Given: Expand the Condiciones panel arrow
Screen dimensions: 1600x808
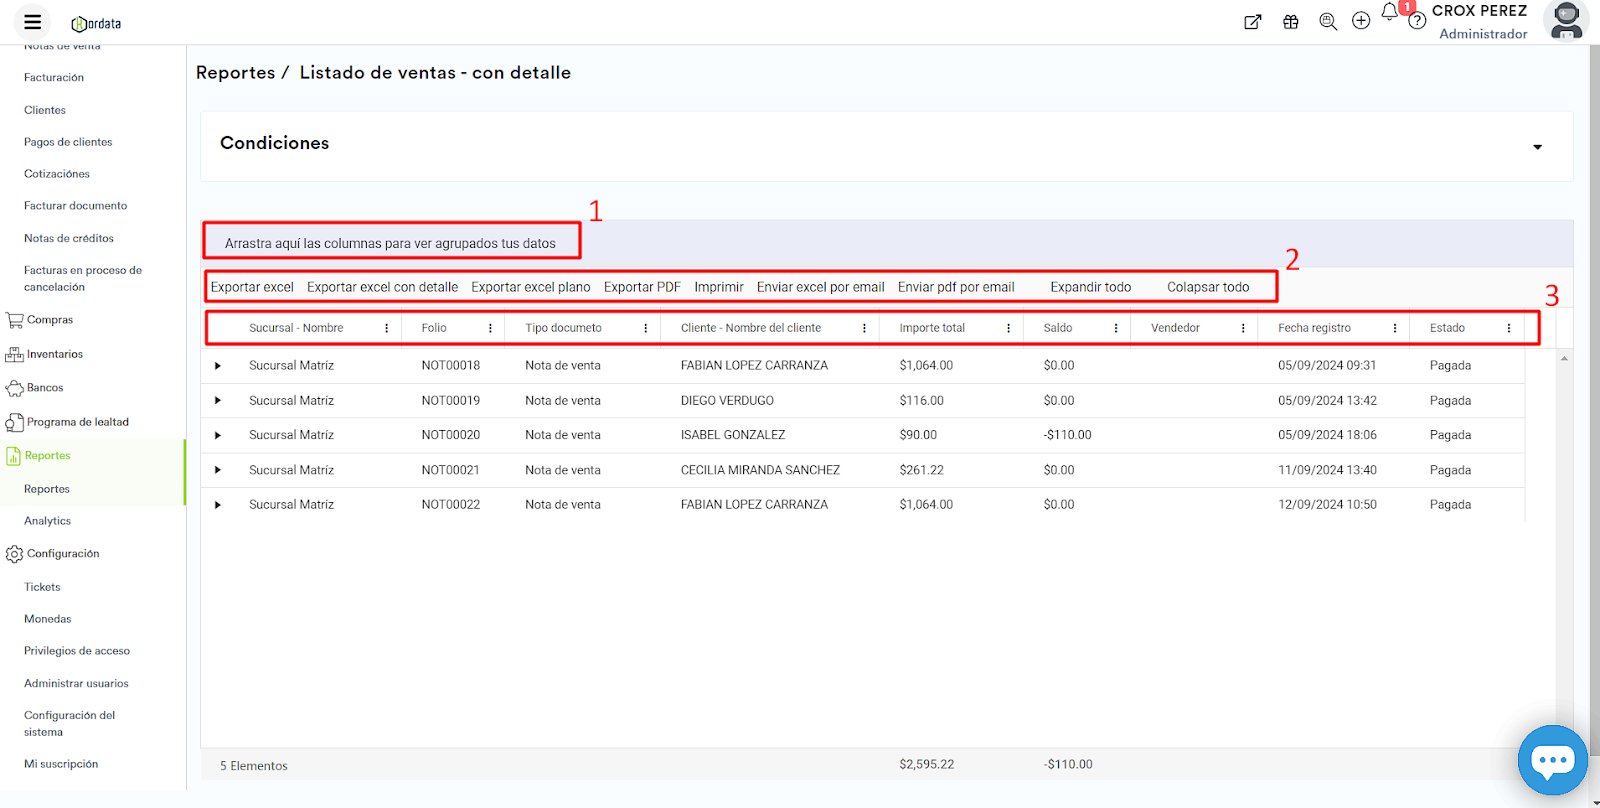Looking at the screenshot, I should 1537,147.
